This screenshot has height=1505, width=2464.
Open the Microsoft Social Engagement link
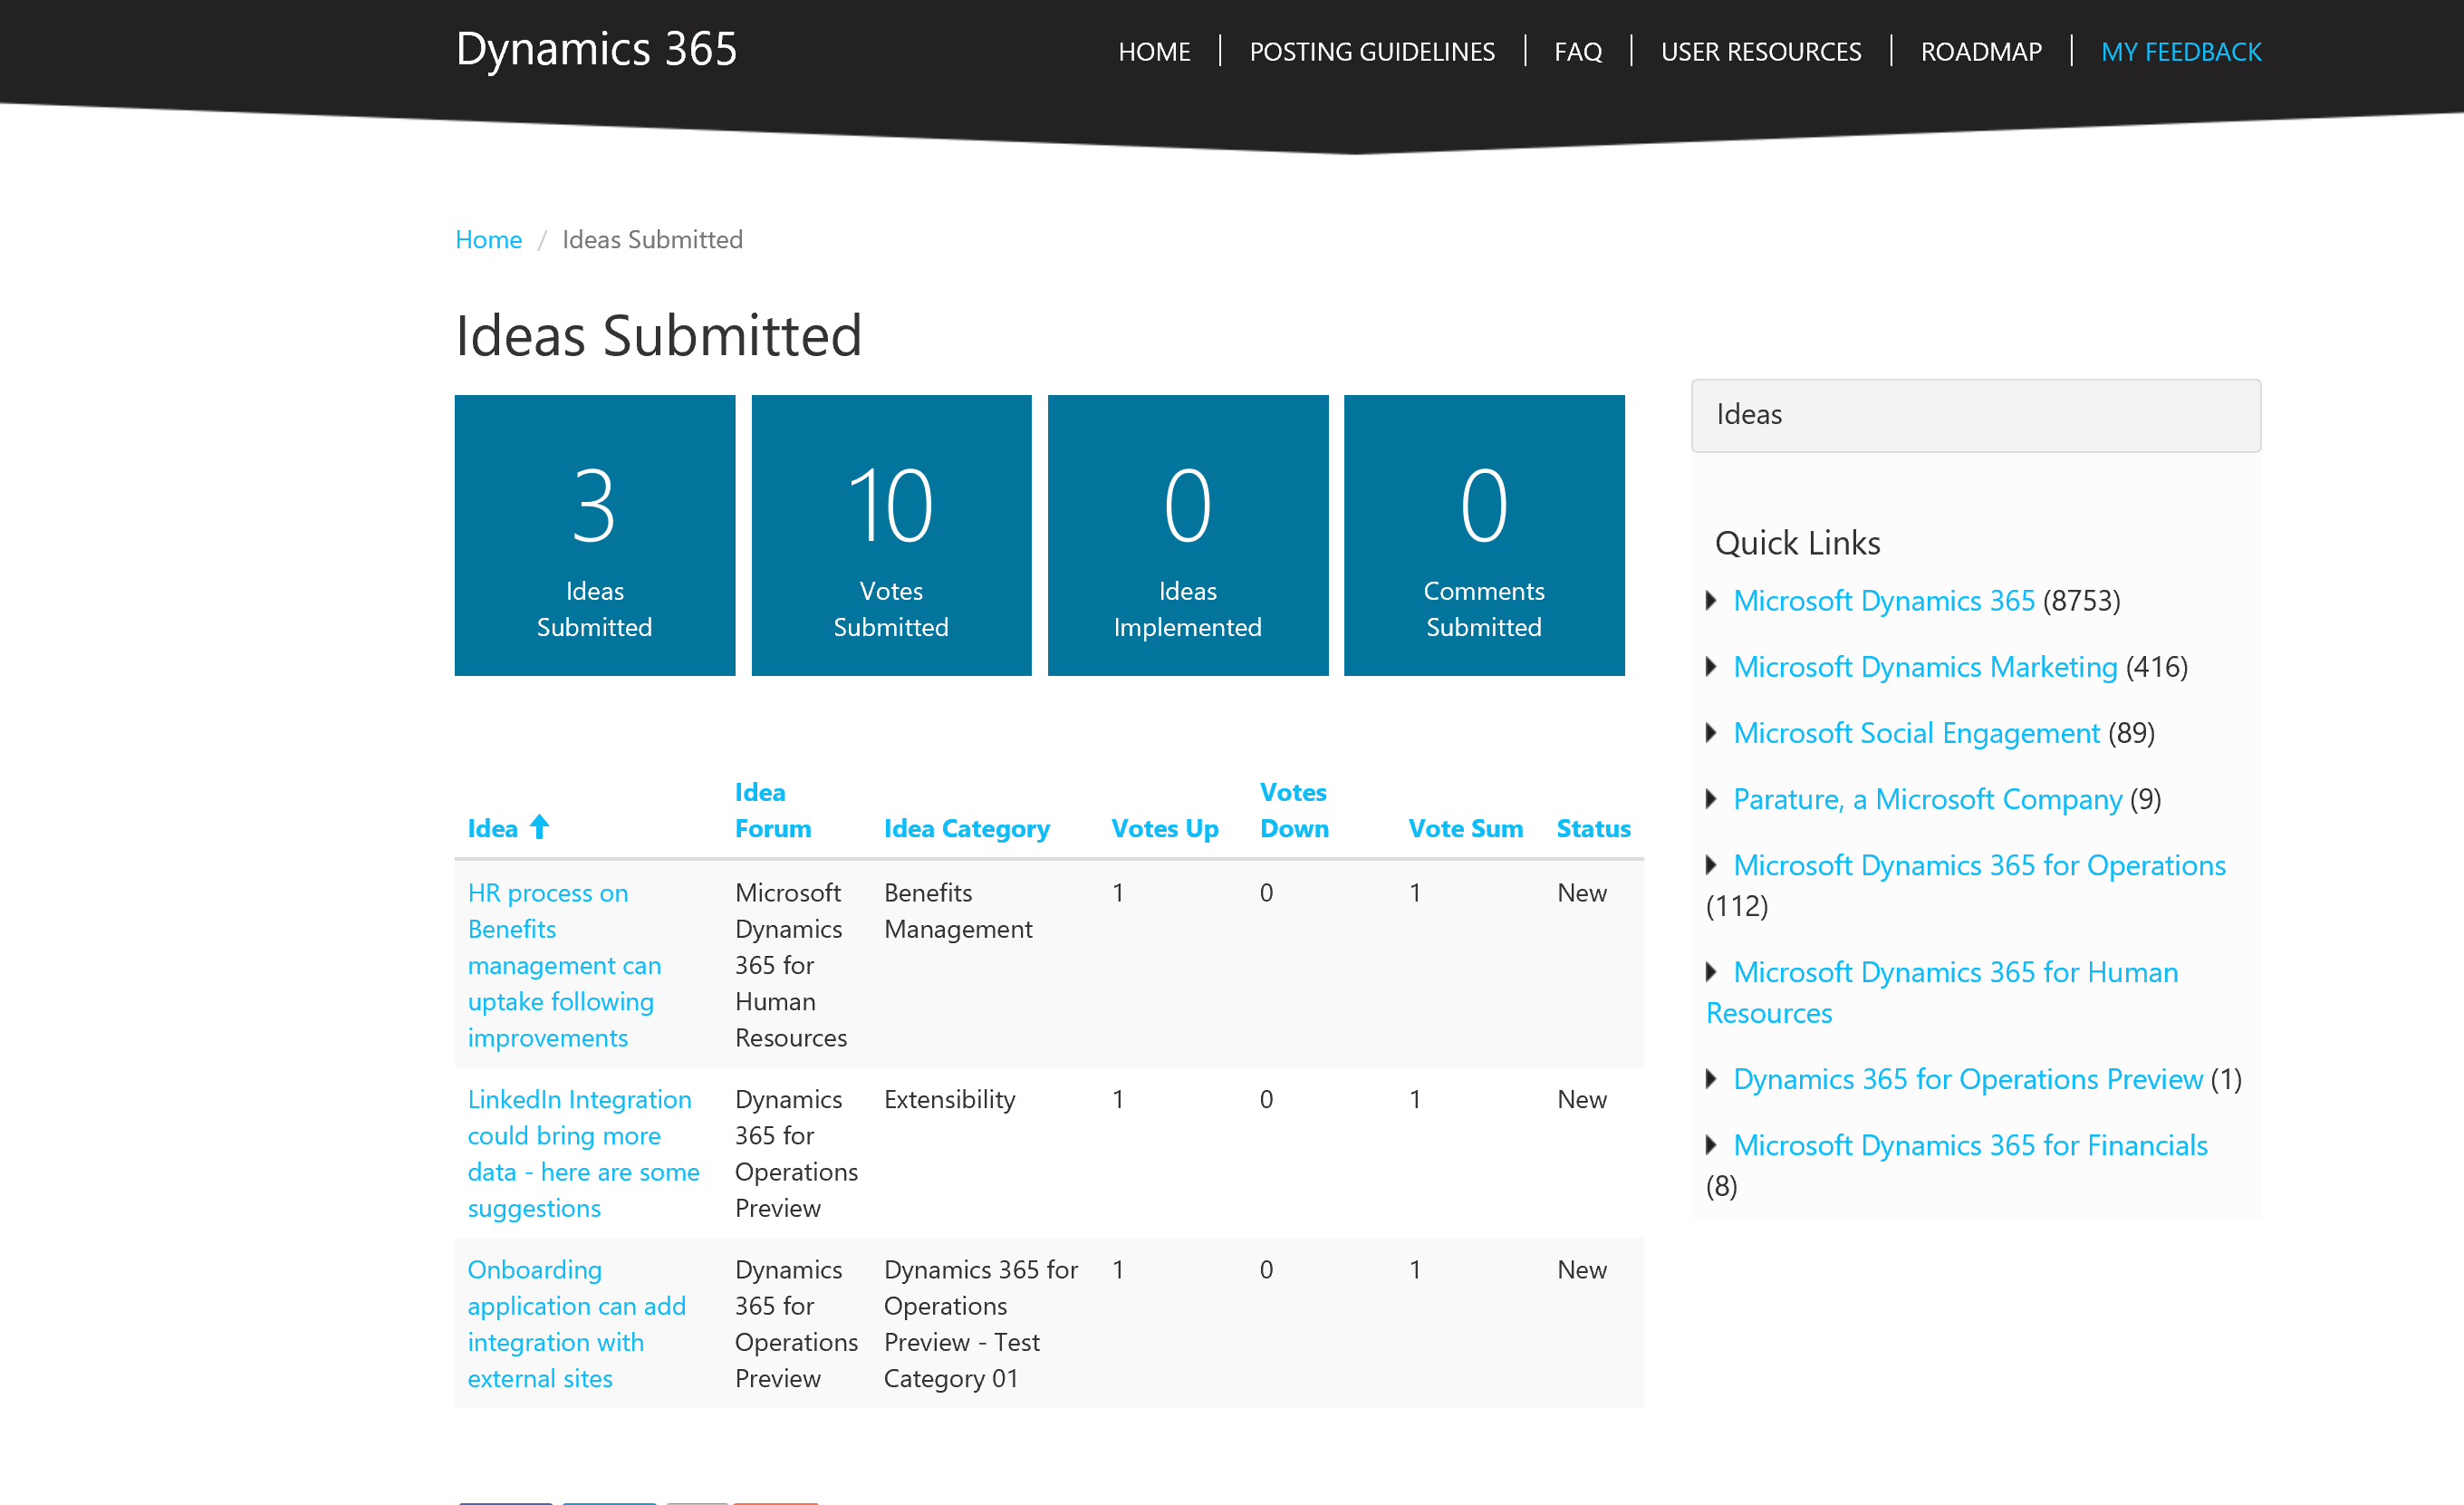tap(1916, 732)
